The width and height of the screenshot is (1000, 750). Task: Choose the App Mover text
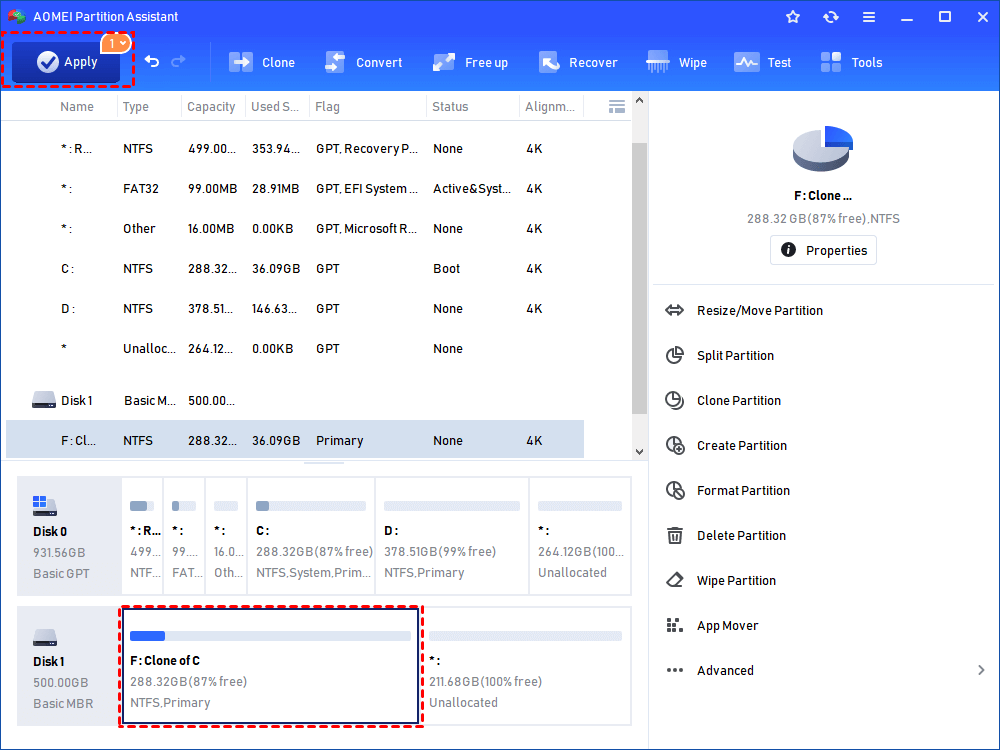point(727,626)
